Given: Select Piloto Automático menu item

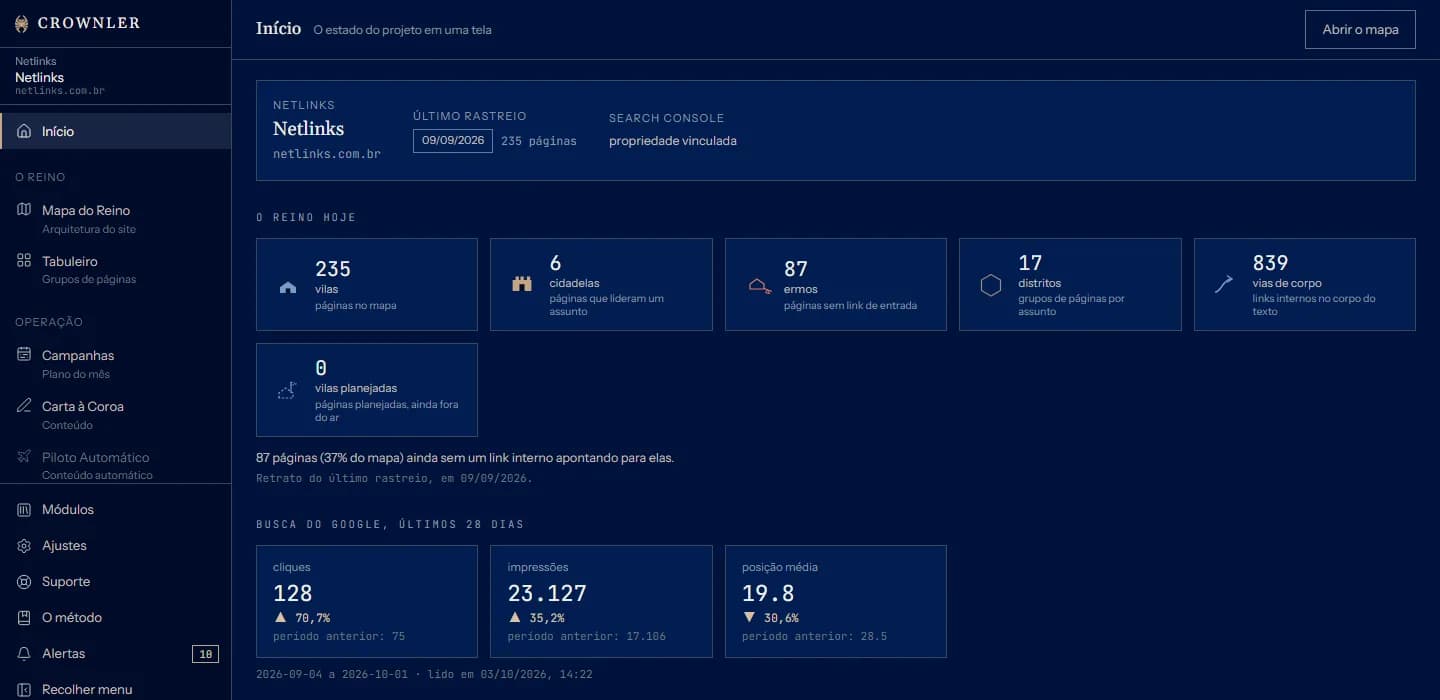Looking at the screenshot, I should [x=115, y=465].
